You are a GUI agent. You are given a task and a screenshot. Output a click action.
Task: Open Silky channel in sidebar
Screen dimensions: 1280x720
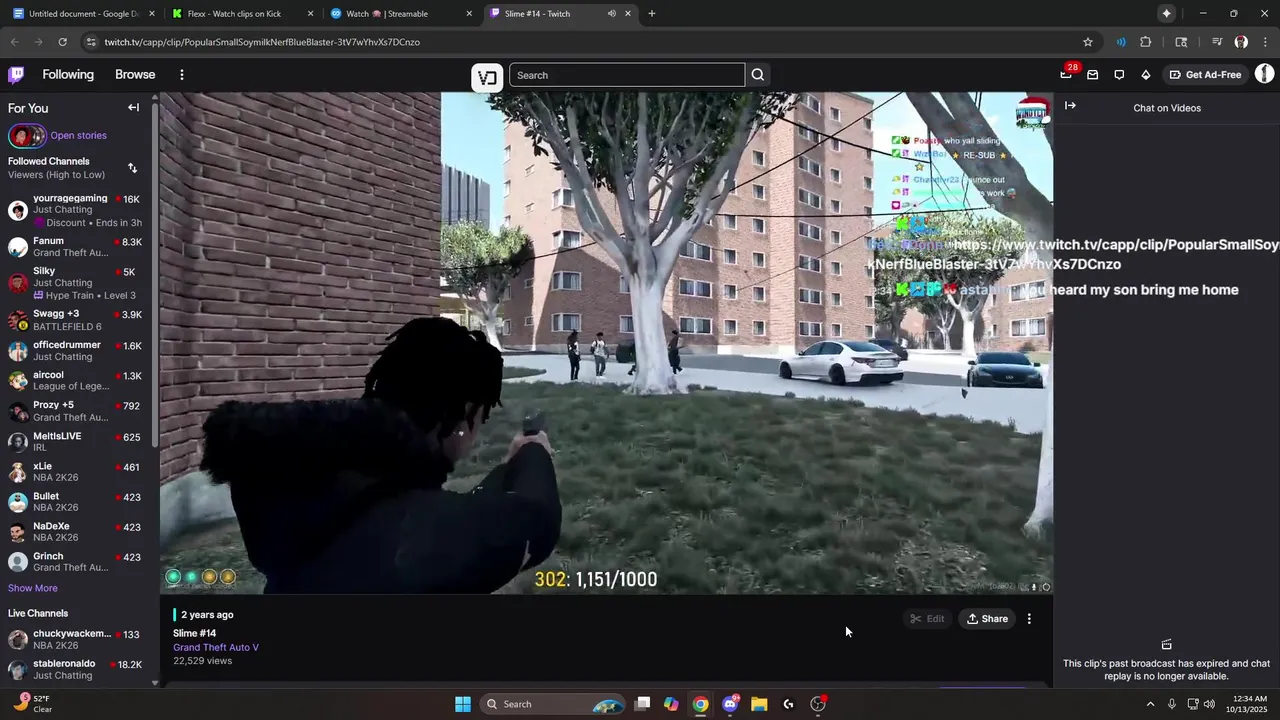point(76,283)
